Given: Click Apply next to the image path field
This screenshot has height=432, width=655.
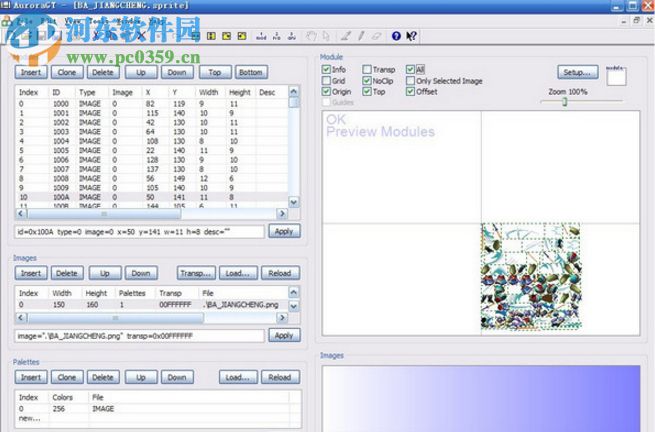Looking at the screenshot, I should click(284, 335).
